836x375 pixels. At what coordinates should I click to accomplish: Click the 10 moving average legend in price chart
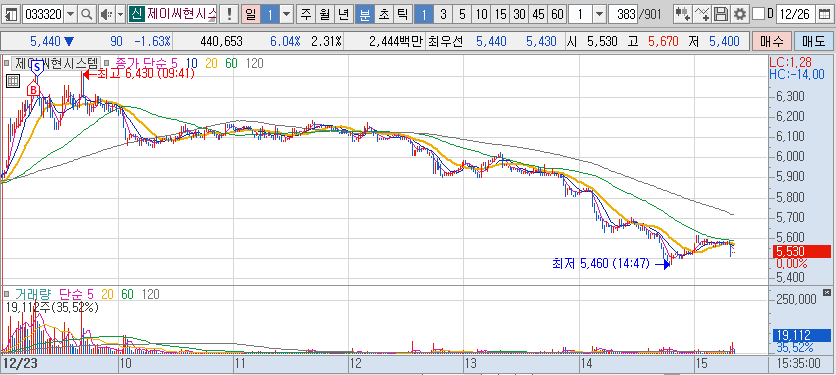(192, 63)
